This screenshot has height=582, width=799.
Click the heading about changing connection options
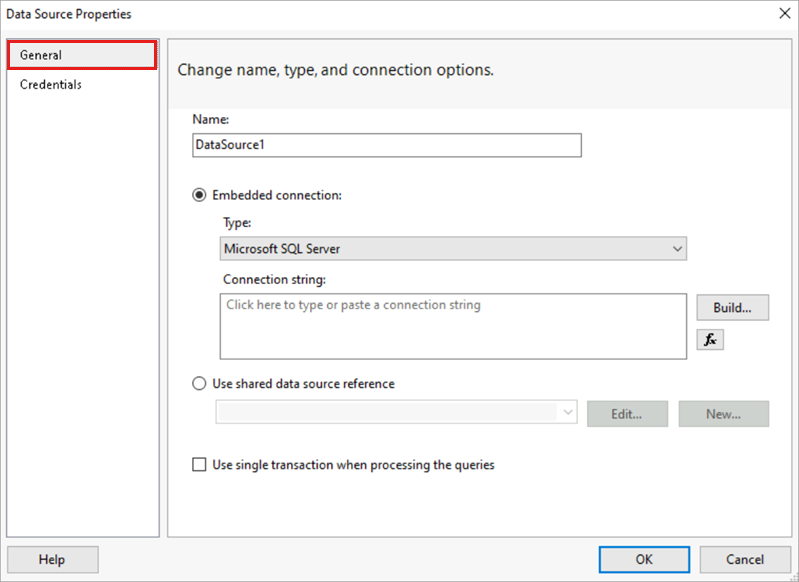point(335,71)
